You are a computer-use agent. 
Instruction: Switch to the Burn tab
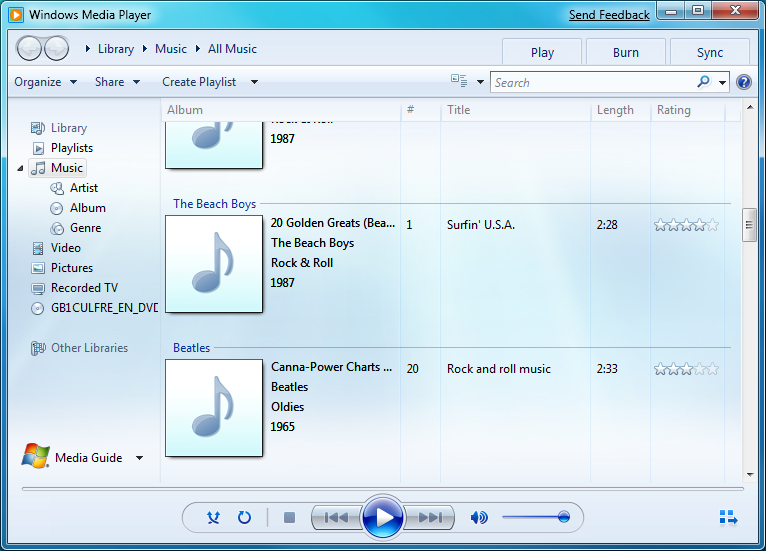pos(626,53)
